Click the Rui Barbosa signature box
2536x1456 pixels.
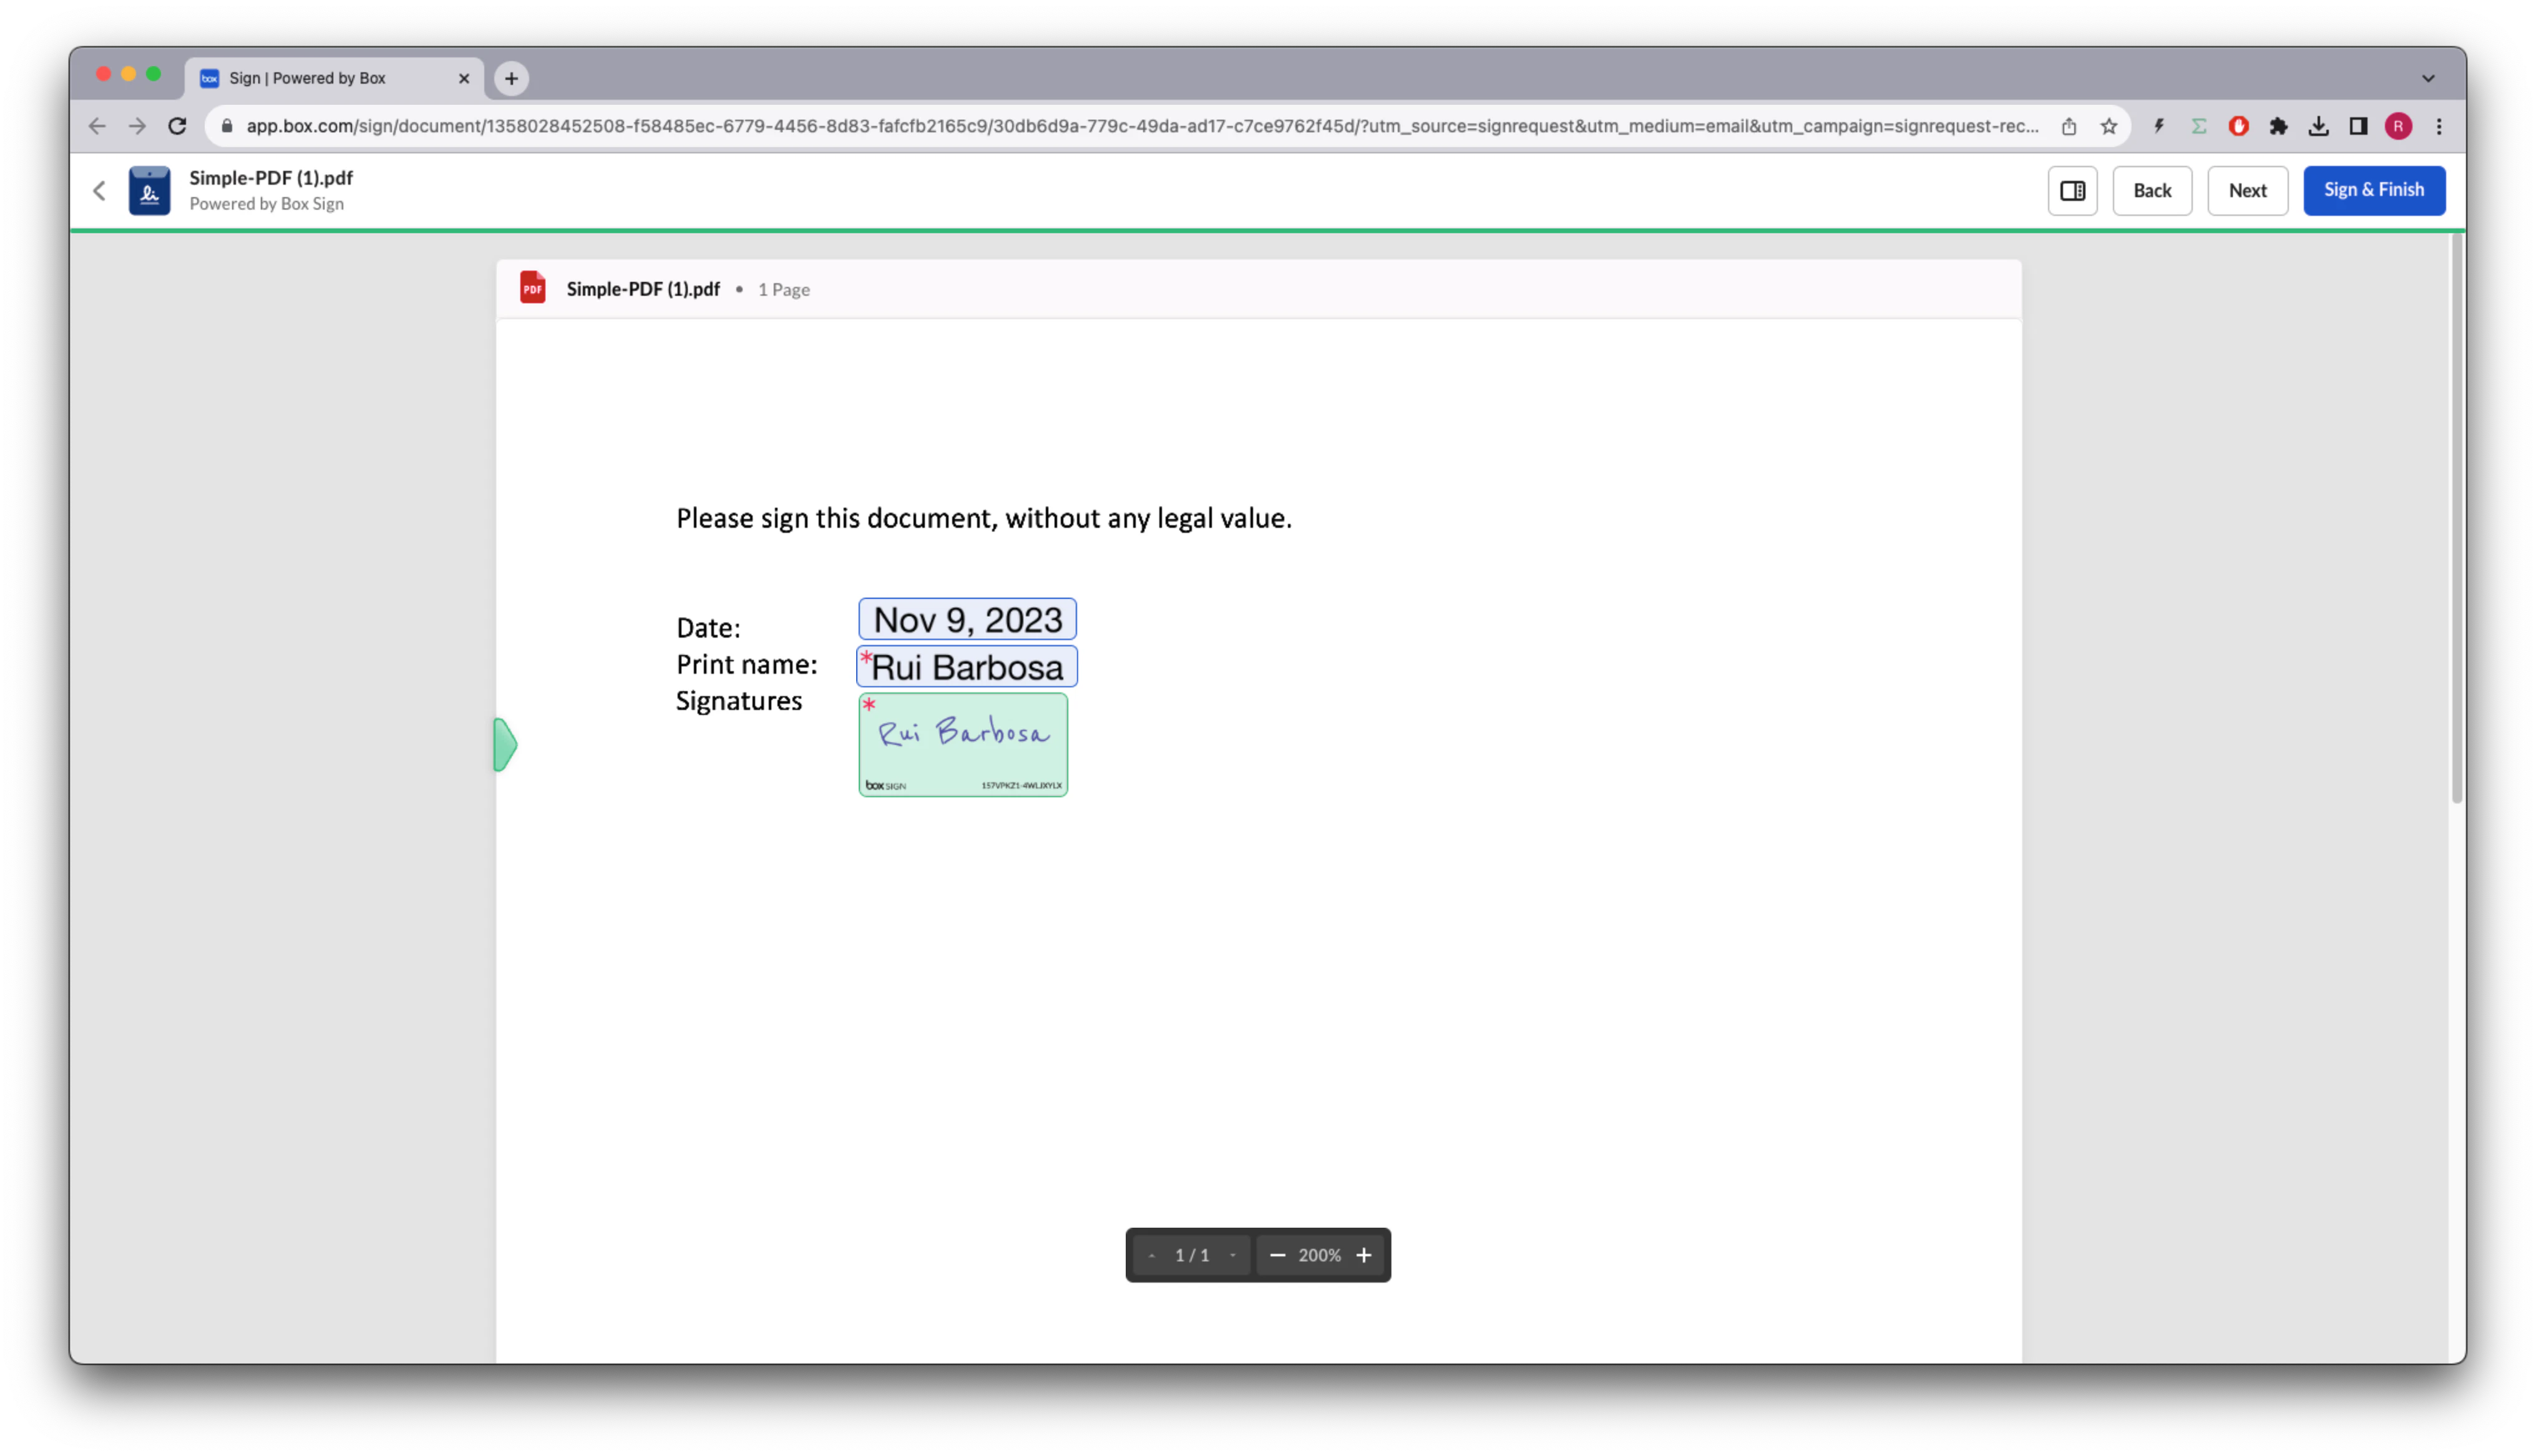(963, 744)
